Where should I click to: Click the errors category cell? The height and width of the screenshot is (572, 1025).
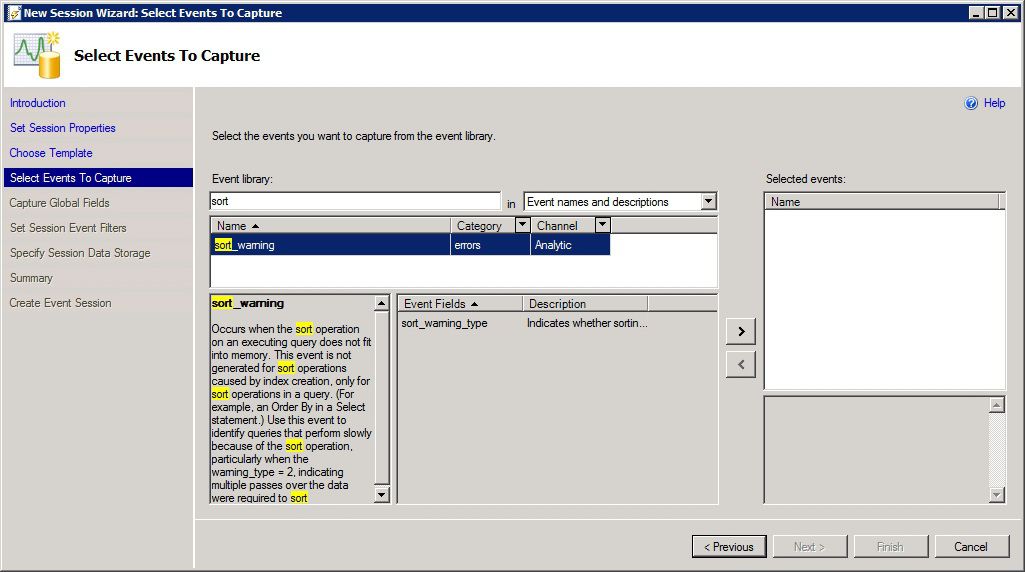click(490, 245)
